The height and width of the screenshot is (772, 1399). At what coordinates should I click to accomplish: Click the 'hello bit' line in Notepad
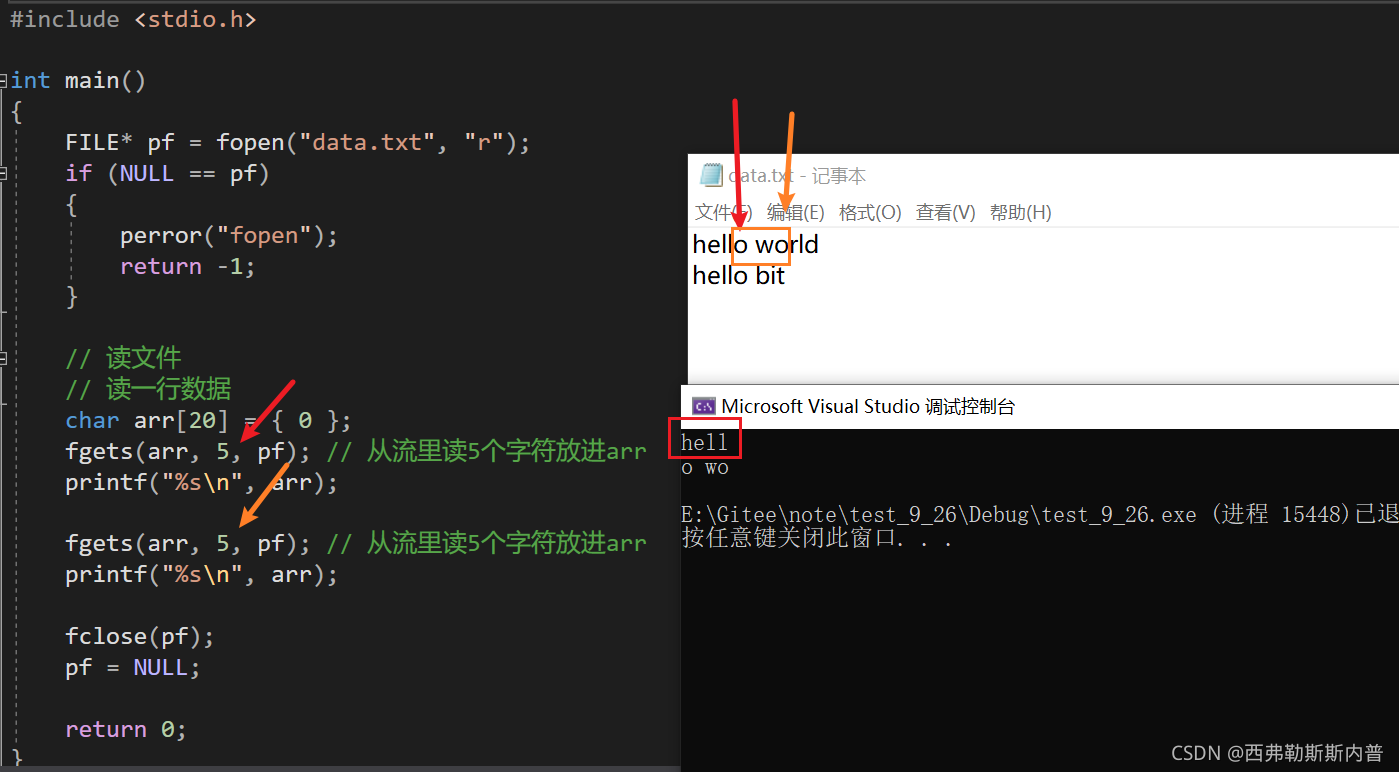click(x=739, y=275)
